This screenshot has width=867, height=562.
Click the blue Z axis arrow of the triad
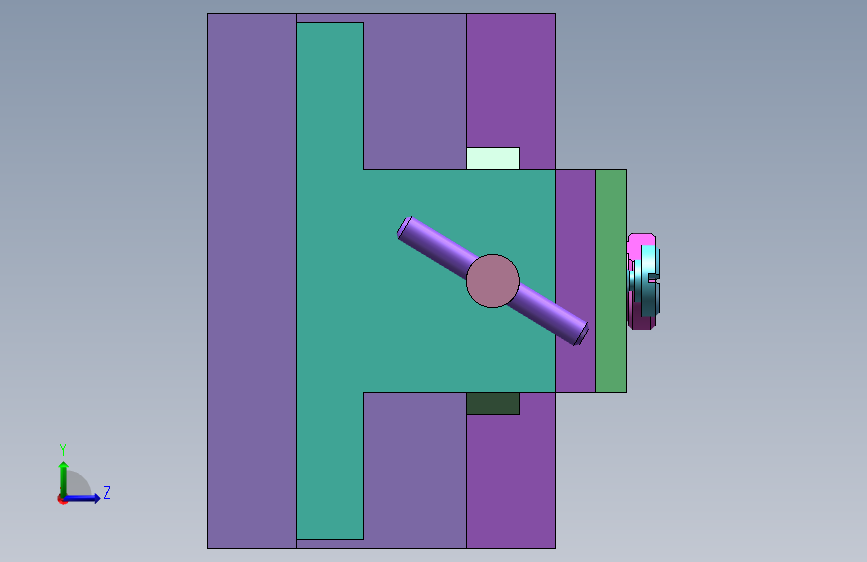(x=83, y=498)
